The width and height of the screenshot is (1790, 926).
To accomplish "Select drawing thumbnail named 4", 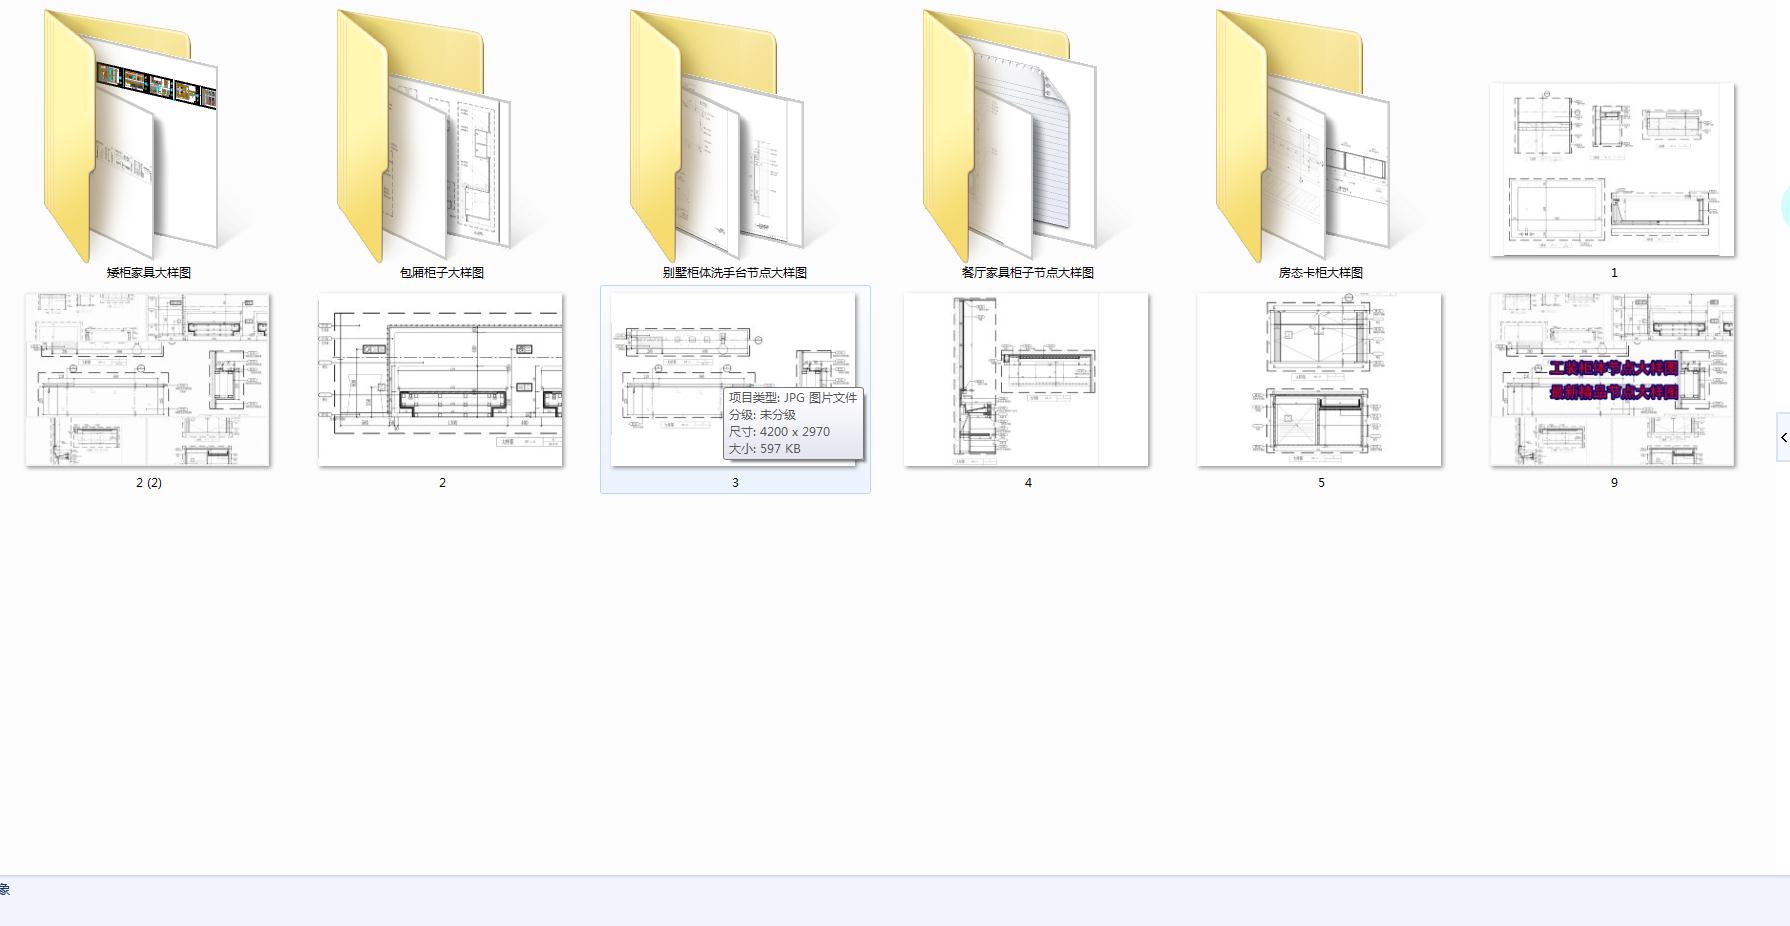I will pyautogui.click(x=1026, y=379).
